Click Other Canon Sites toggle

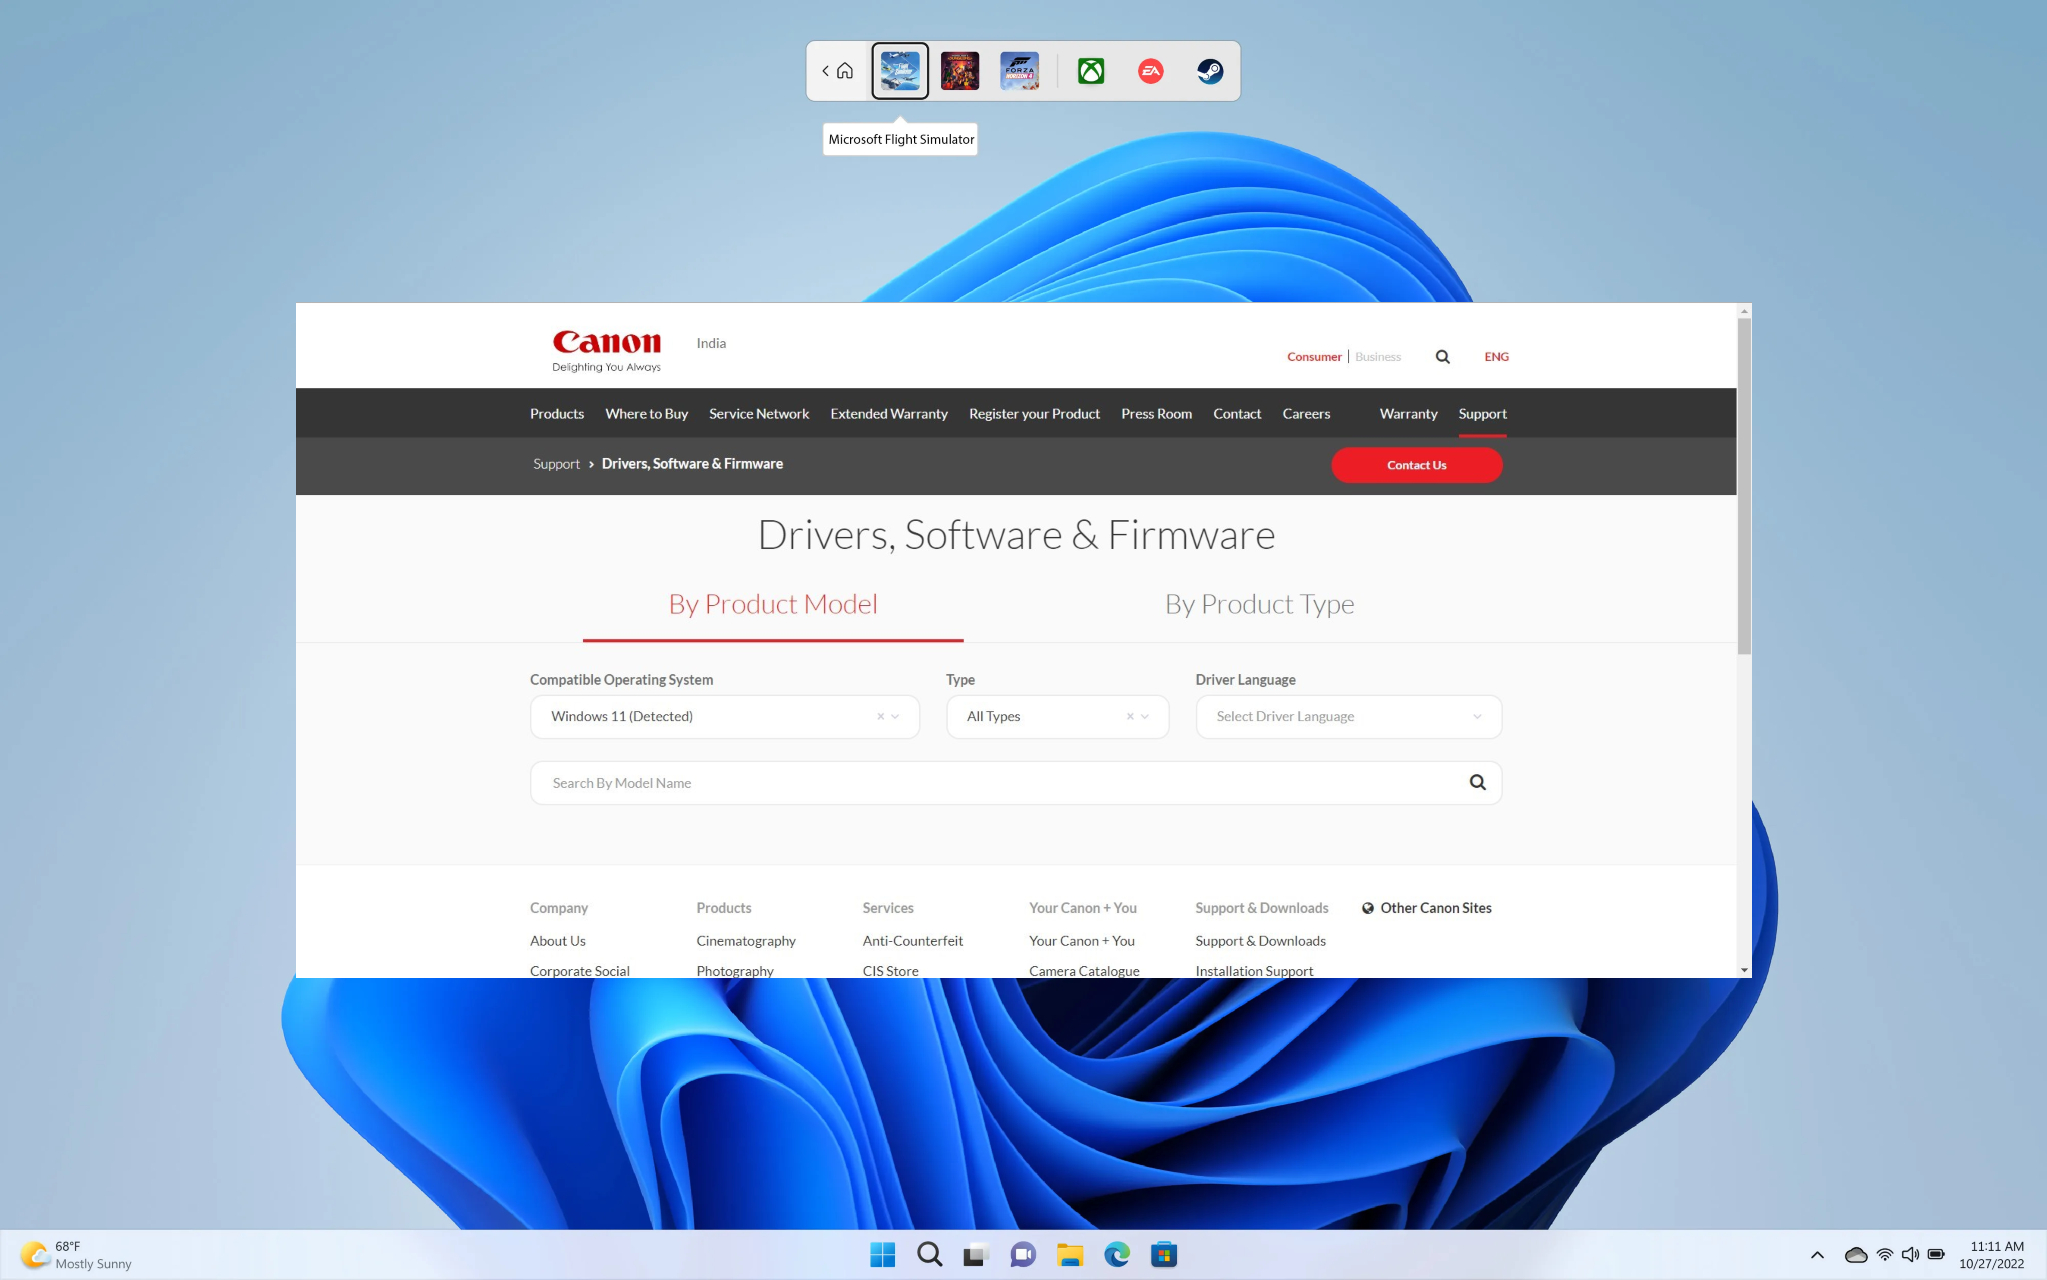click(1426, 907)
